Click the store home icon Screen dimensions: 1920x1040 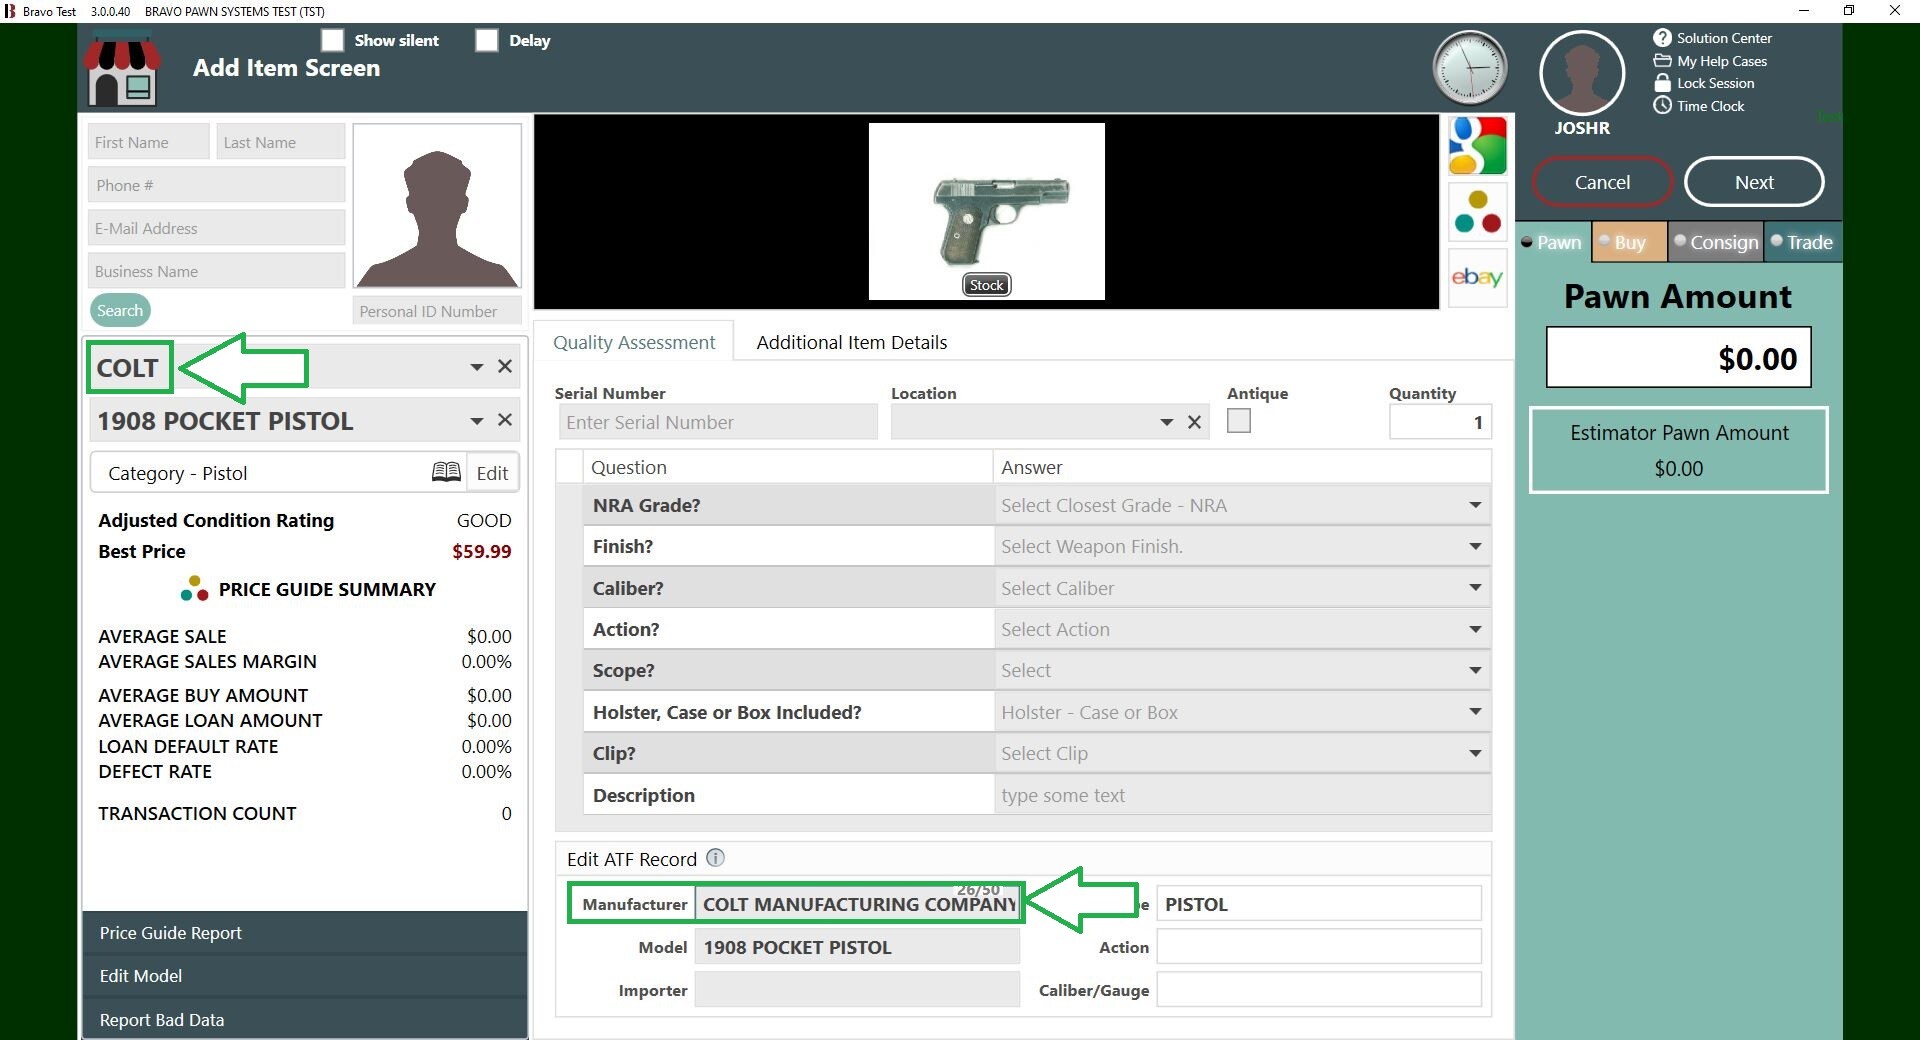pos(122,68)
